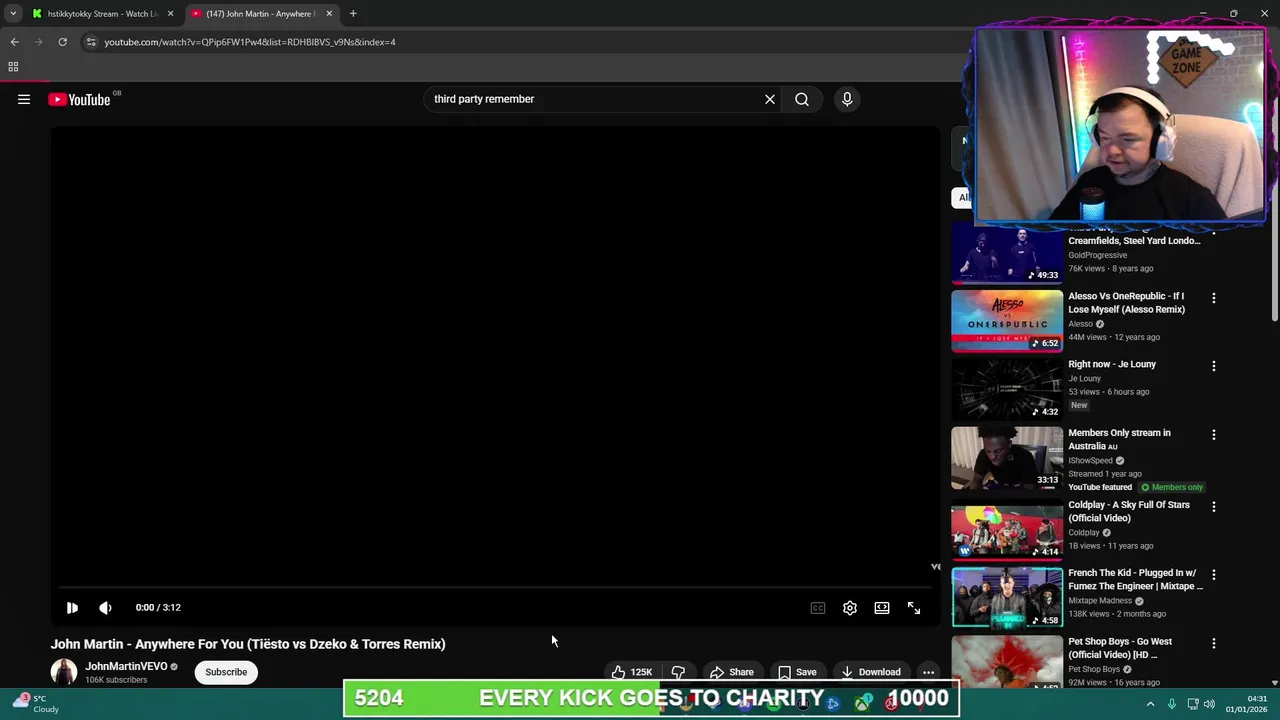The width and height of the screenshot is (1280, 720).
Task: Subscribe to JohnMartinVEVO channel
Action: 226,672
